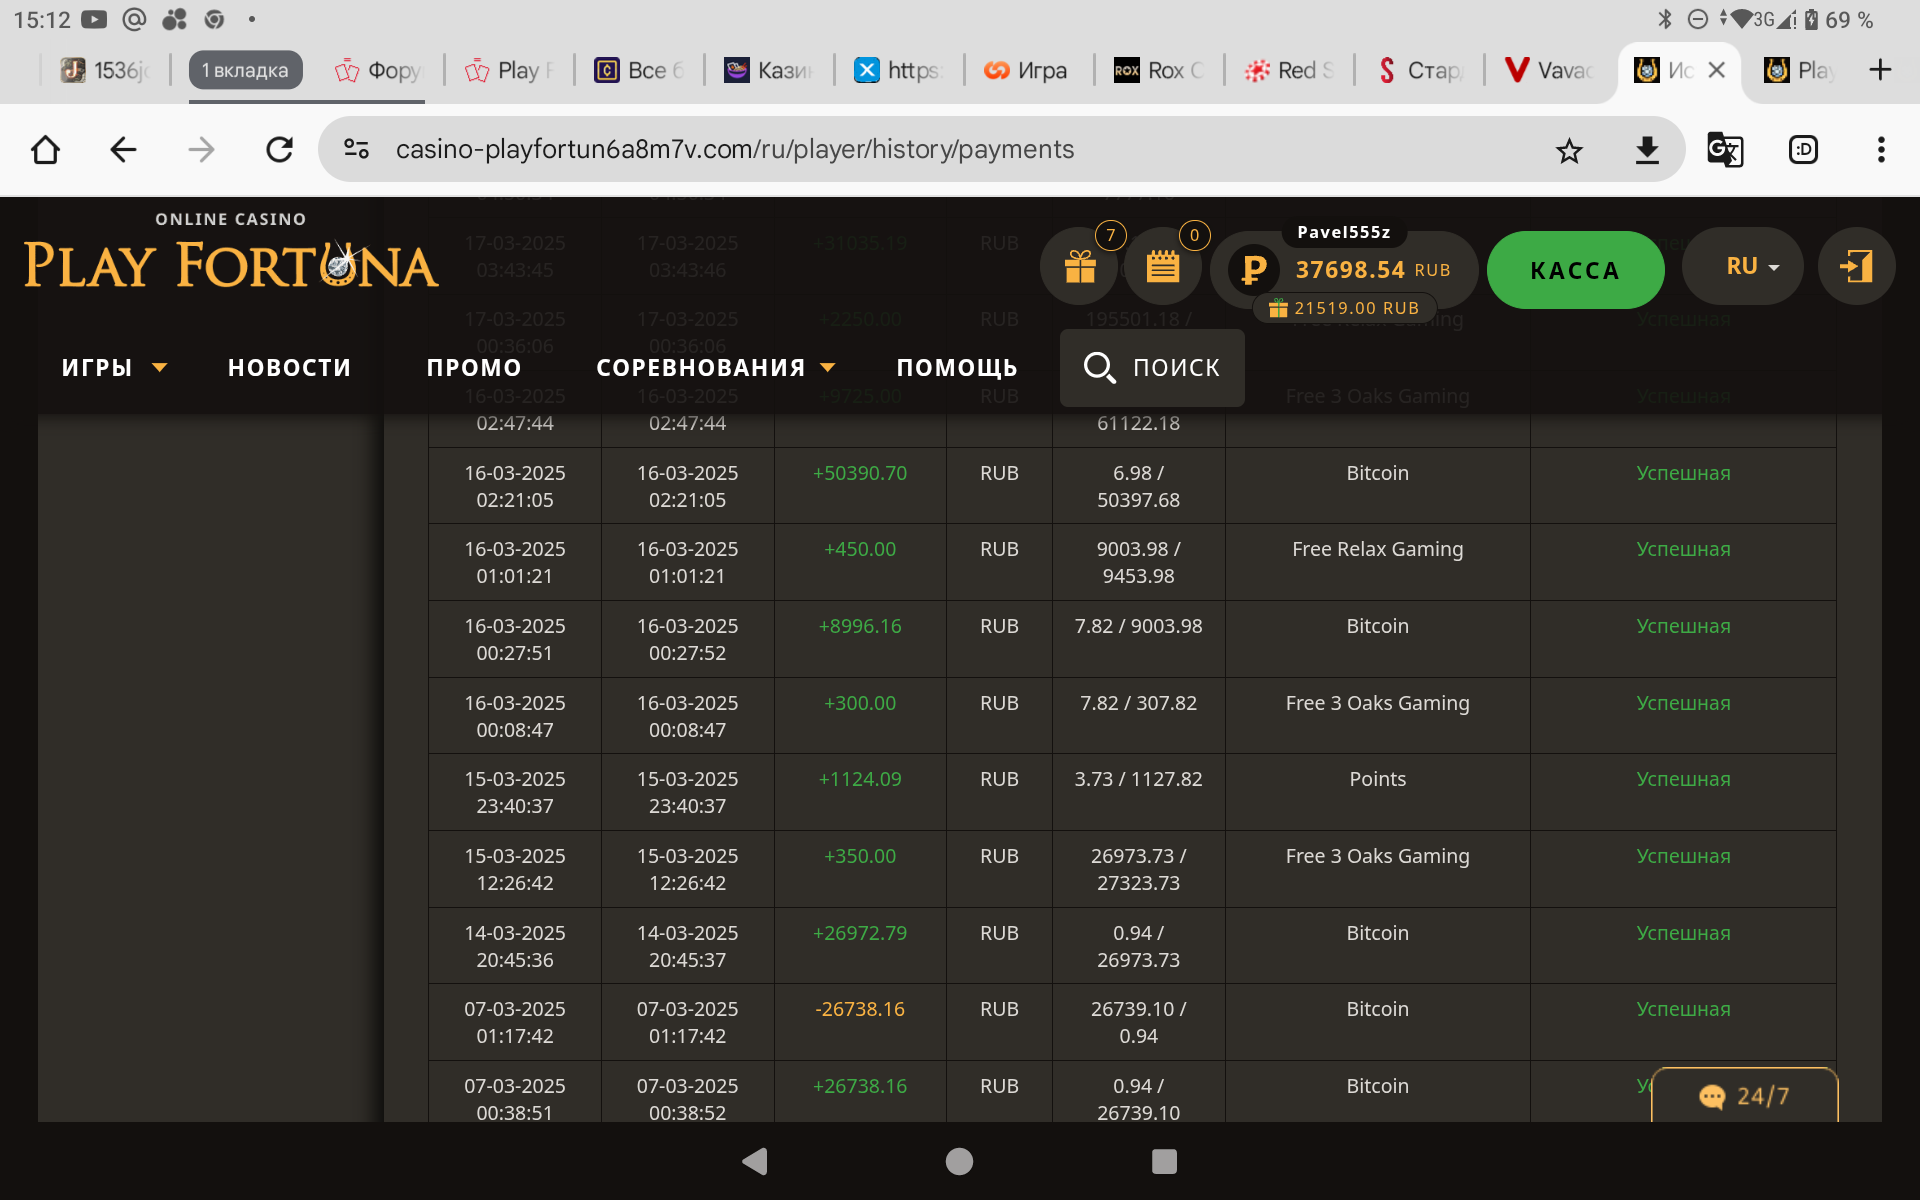1920x1200 pixels.
Task: Click the Google Translate icon
Action: (x=1724, y=150)
